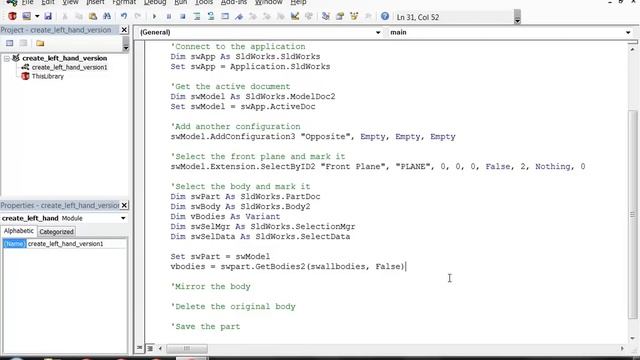The width and height of the screenshot is (640, 360).
Task: Click the Step Over icon
Action: tap(211, 16)
